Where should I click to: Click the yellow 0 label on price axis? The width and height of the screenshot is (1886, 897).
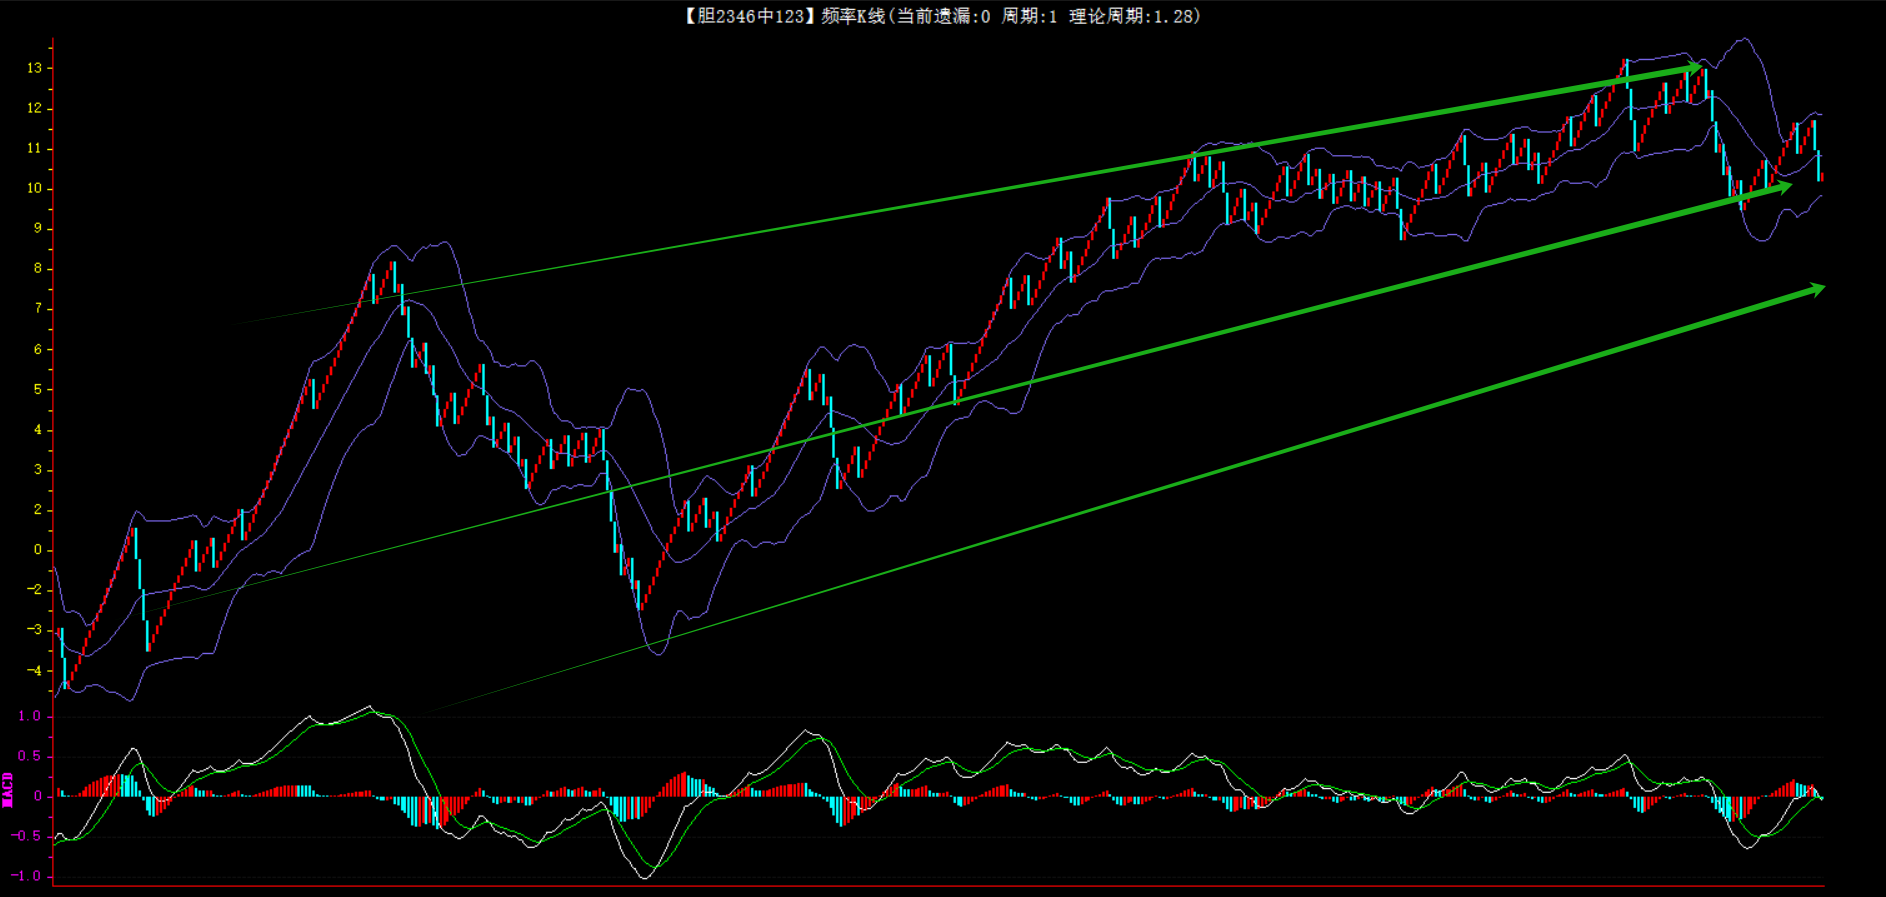(x=38, y=549)
